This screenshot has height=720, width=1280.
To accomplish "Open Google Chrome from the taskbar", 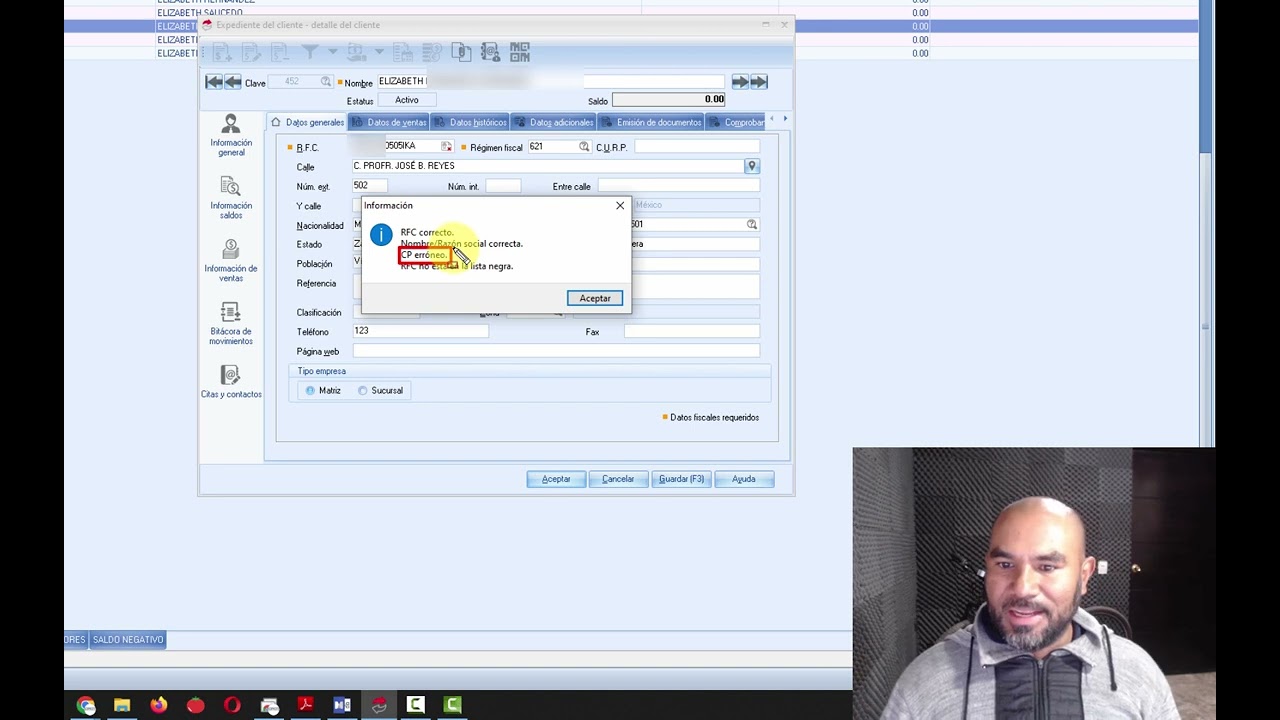I will click(x=86, y=706).
